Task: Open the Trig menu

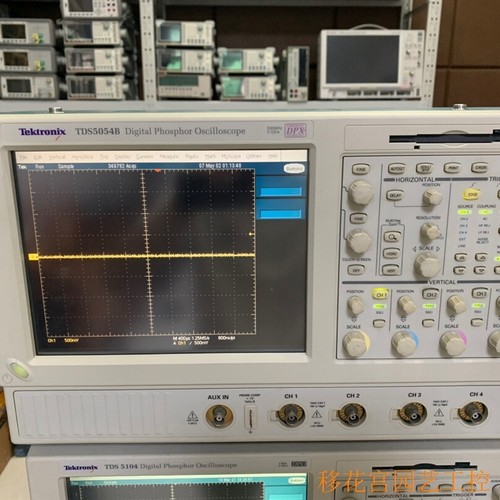Action: coord(104,156)
